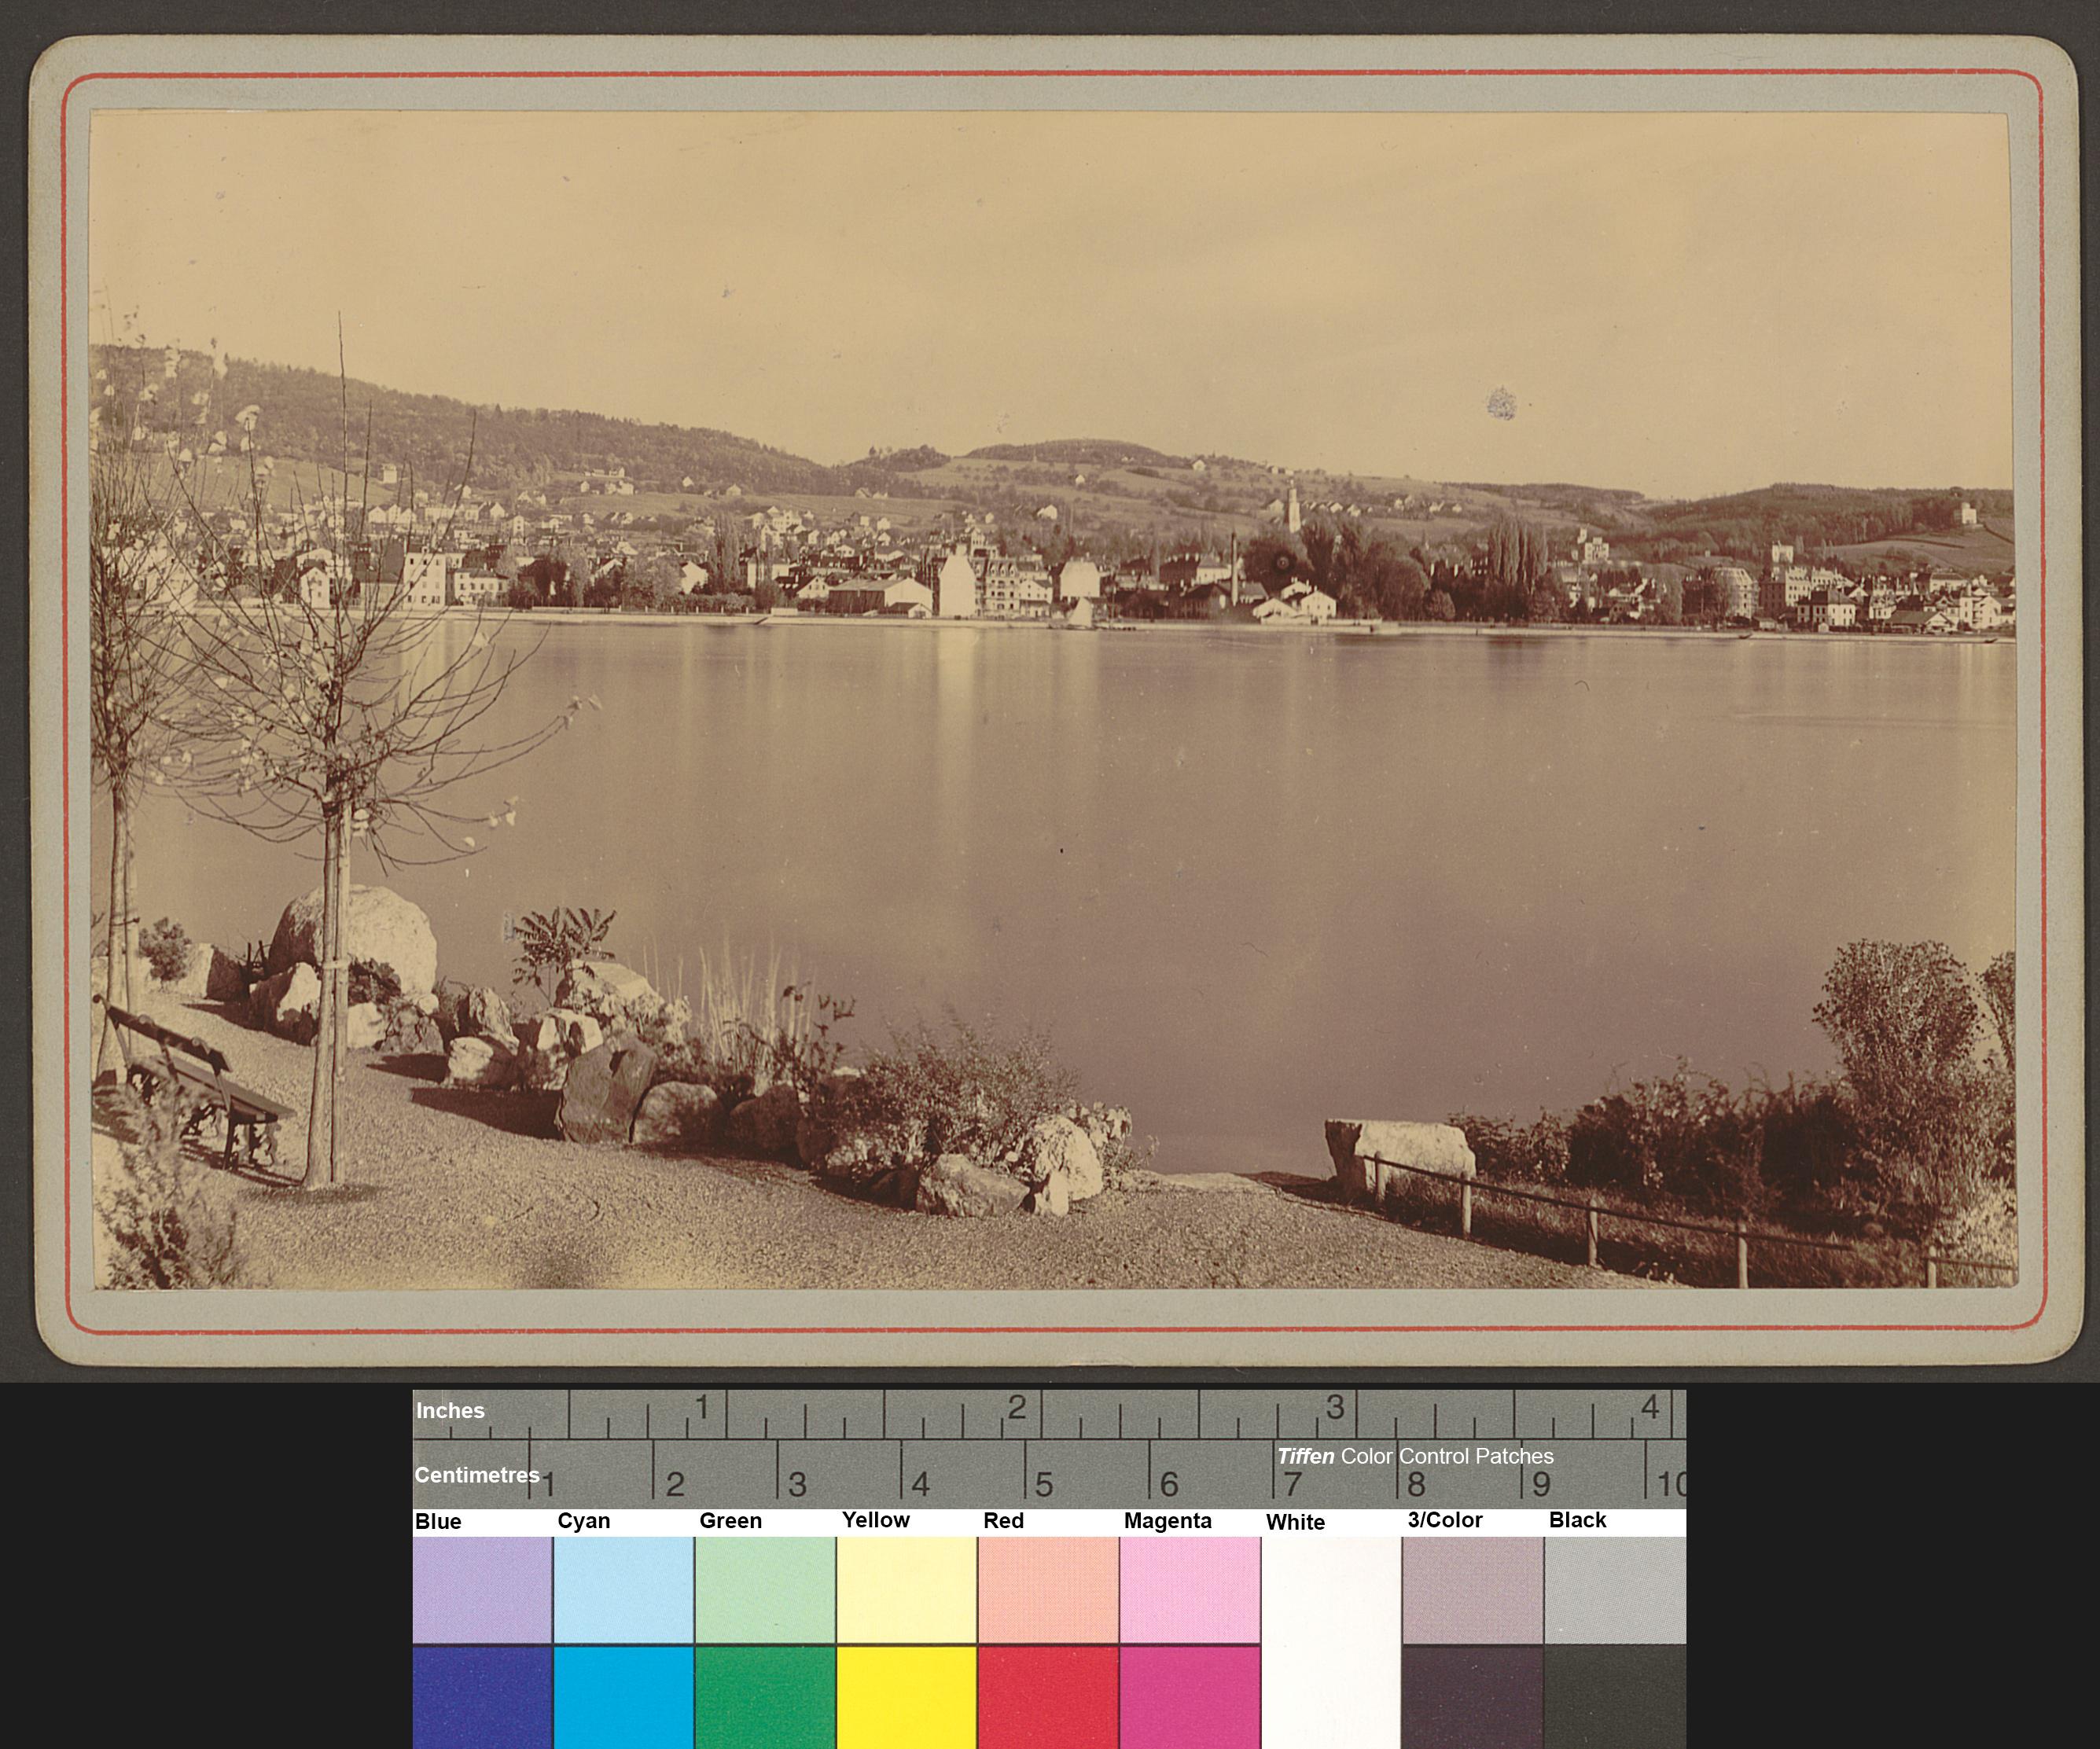This screenshot has width=2100, height=1749.
Task: Click the 'Inches' ruler label
Action: pyautogui.click(x=450, y=1411)
